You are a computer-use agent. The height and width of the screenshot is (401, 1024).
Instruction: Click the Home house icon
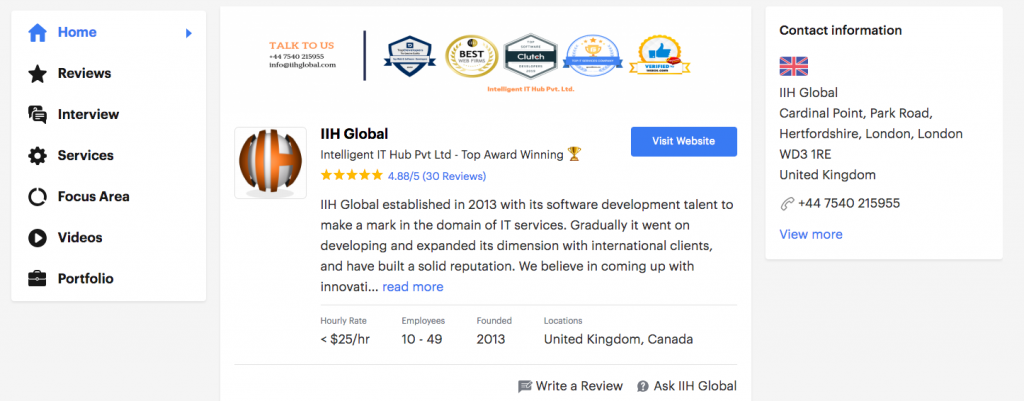point(37,33)
